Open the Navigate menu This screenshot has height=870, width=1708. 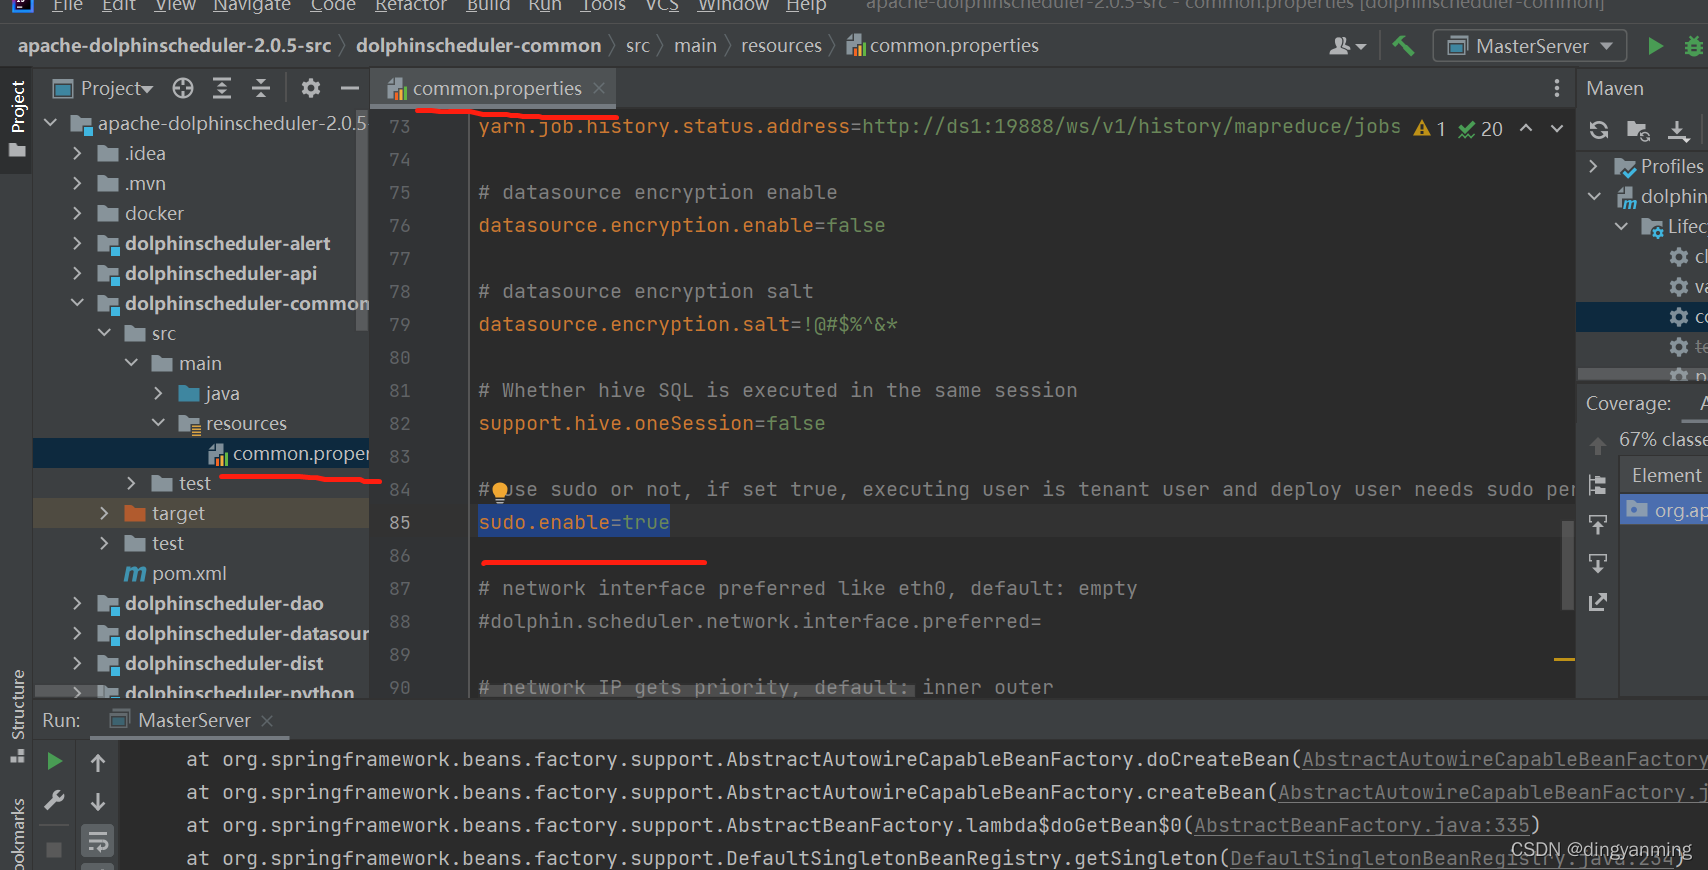pyautogui.click(x=252, y=6)
